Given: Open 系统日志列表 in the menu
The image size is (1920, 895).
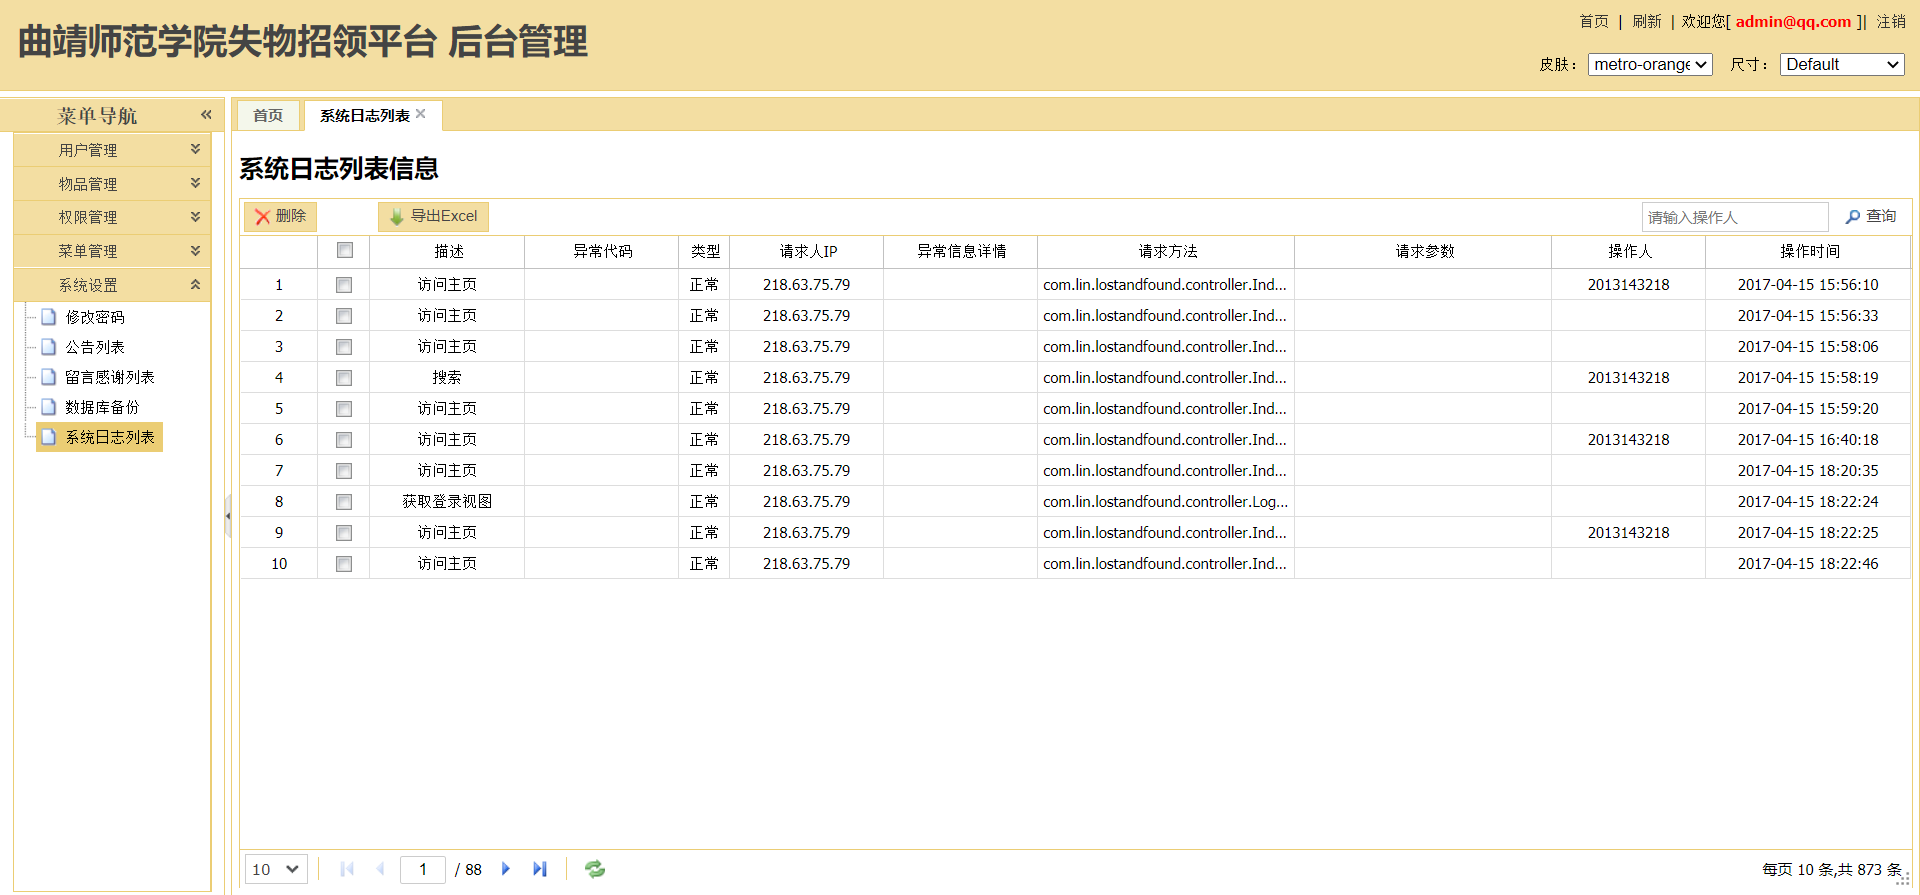Looking at the screenshot, I should [x=110, y=437].
